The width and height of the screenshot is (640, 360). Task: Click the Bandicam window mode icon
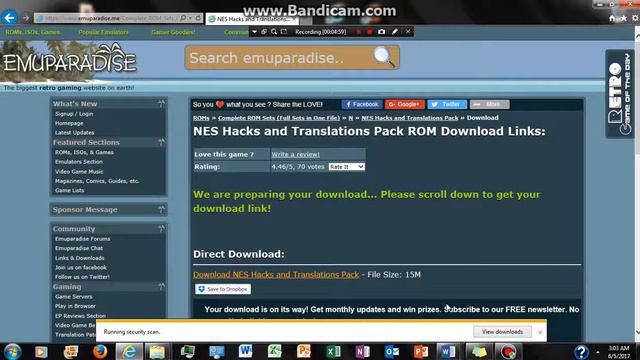pyautogui.click(x=264, y=31)
